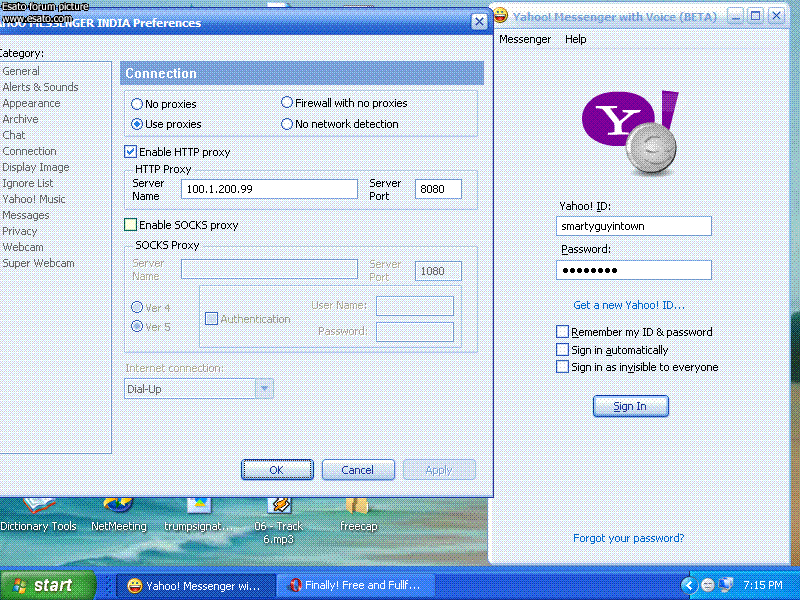Screen dimensions: 800x600
Task: Click OK in the Preferences dialog
Action: pos(277,469)
